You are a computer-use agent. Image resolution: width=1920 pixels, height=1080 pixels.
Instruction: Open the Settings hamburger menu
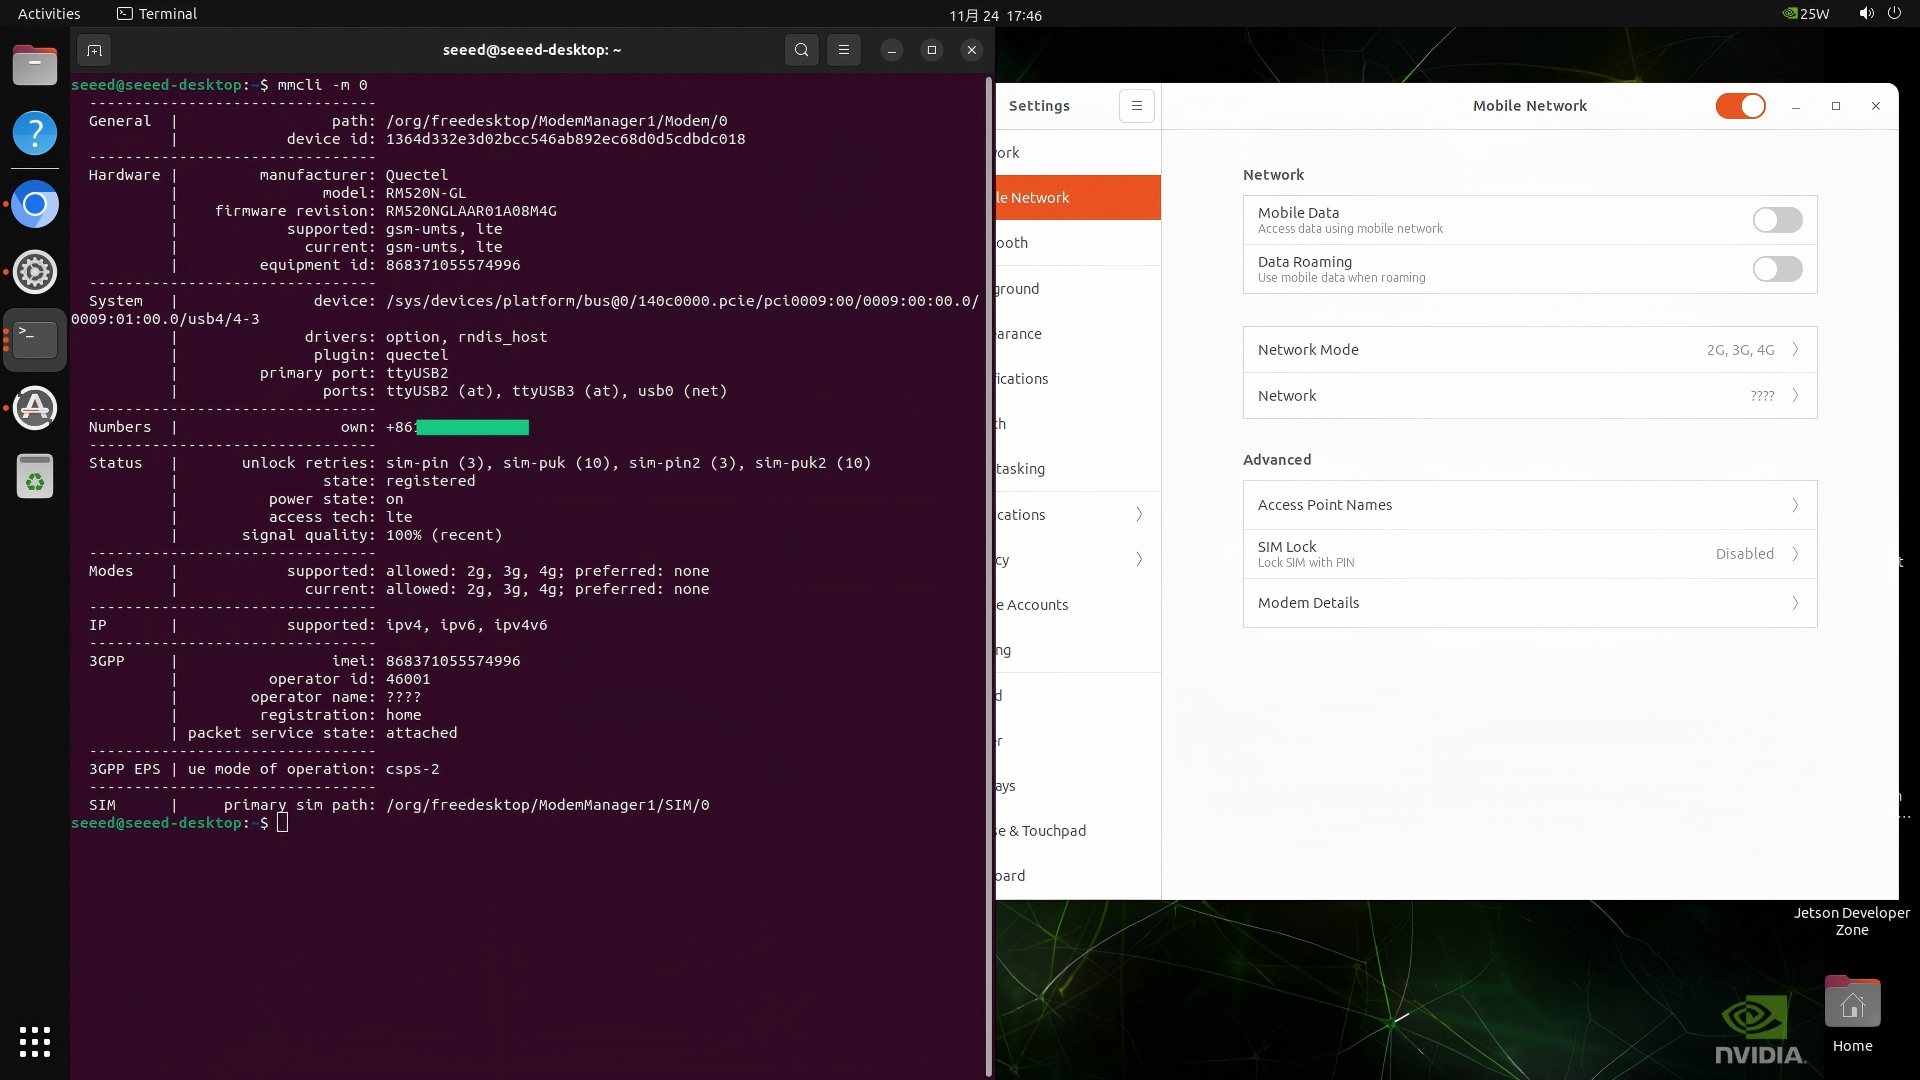coord(1136,106)
